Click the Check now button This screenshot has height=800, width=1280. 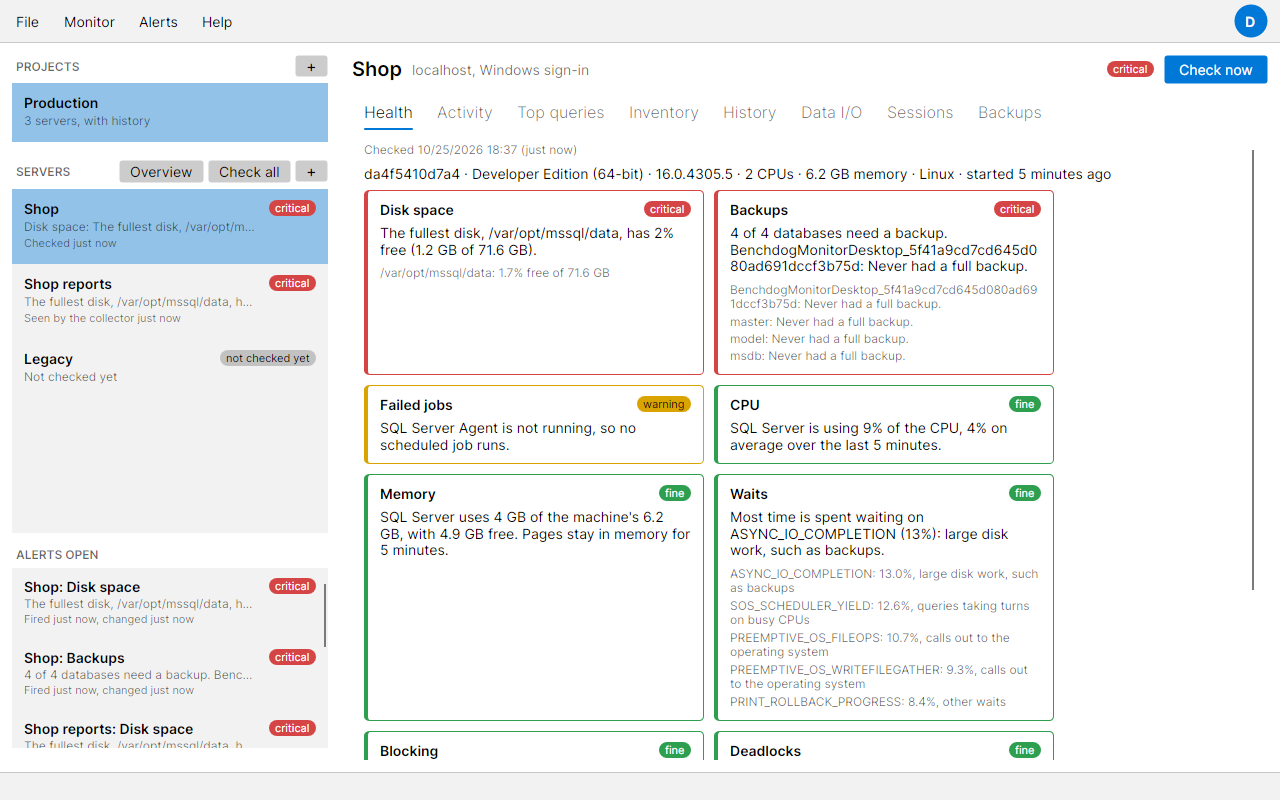pos(1216,70)
